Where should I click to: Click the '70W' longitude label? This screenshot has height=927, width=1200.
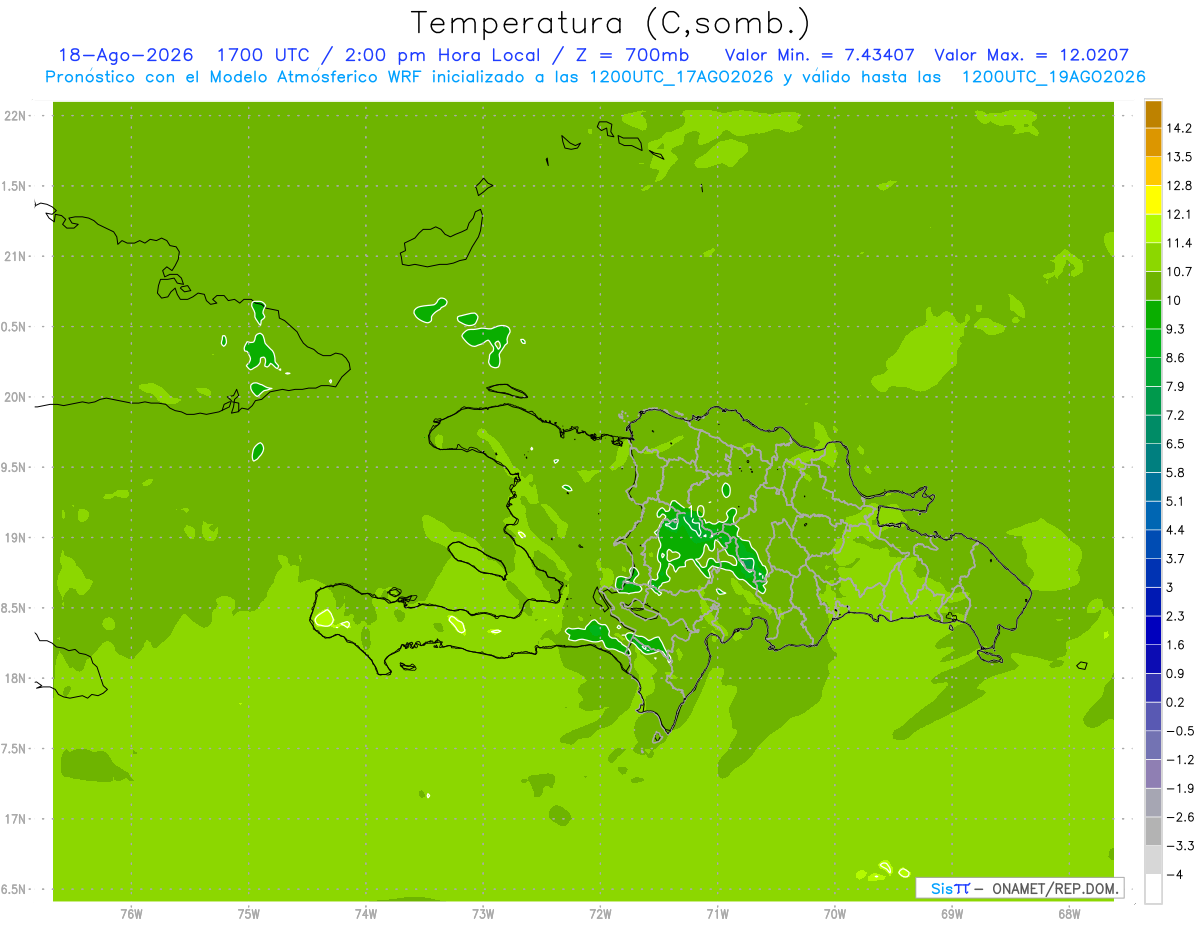click(x=834, y=914)
